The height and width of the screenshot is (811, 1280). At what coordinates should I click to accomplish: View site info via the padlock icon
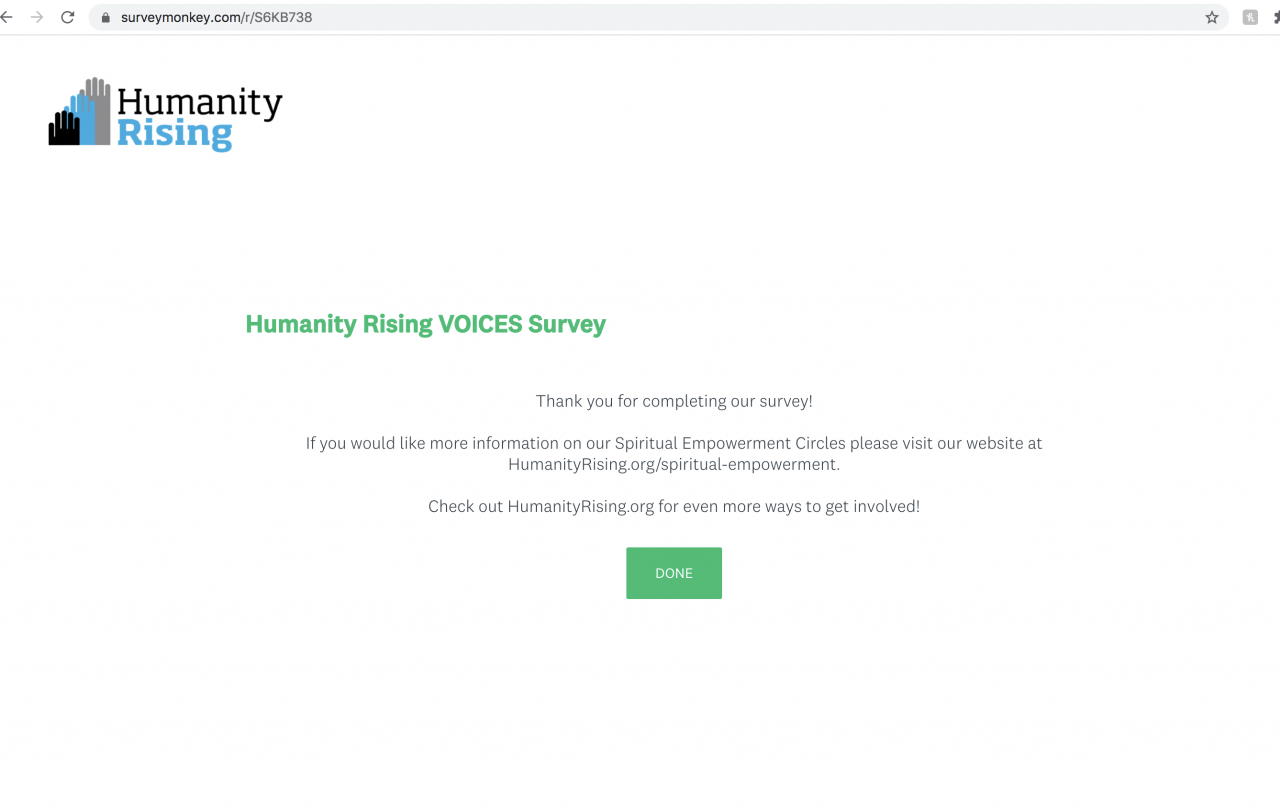pyautogui.click(x=104, y=17)
